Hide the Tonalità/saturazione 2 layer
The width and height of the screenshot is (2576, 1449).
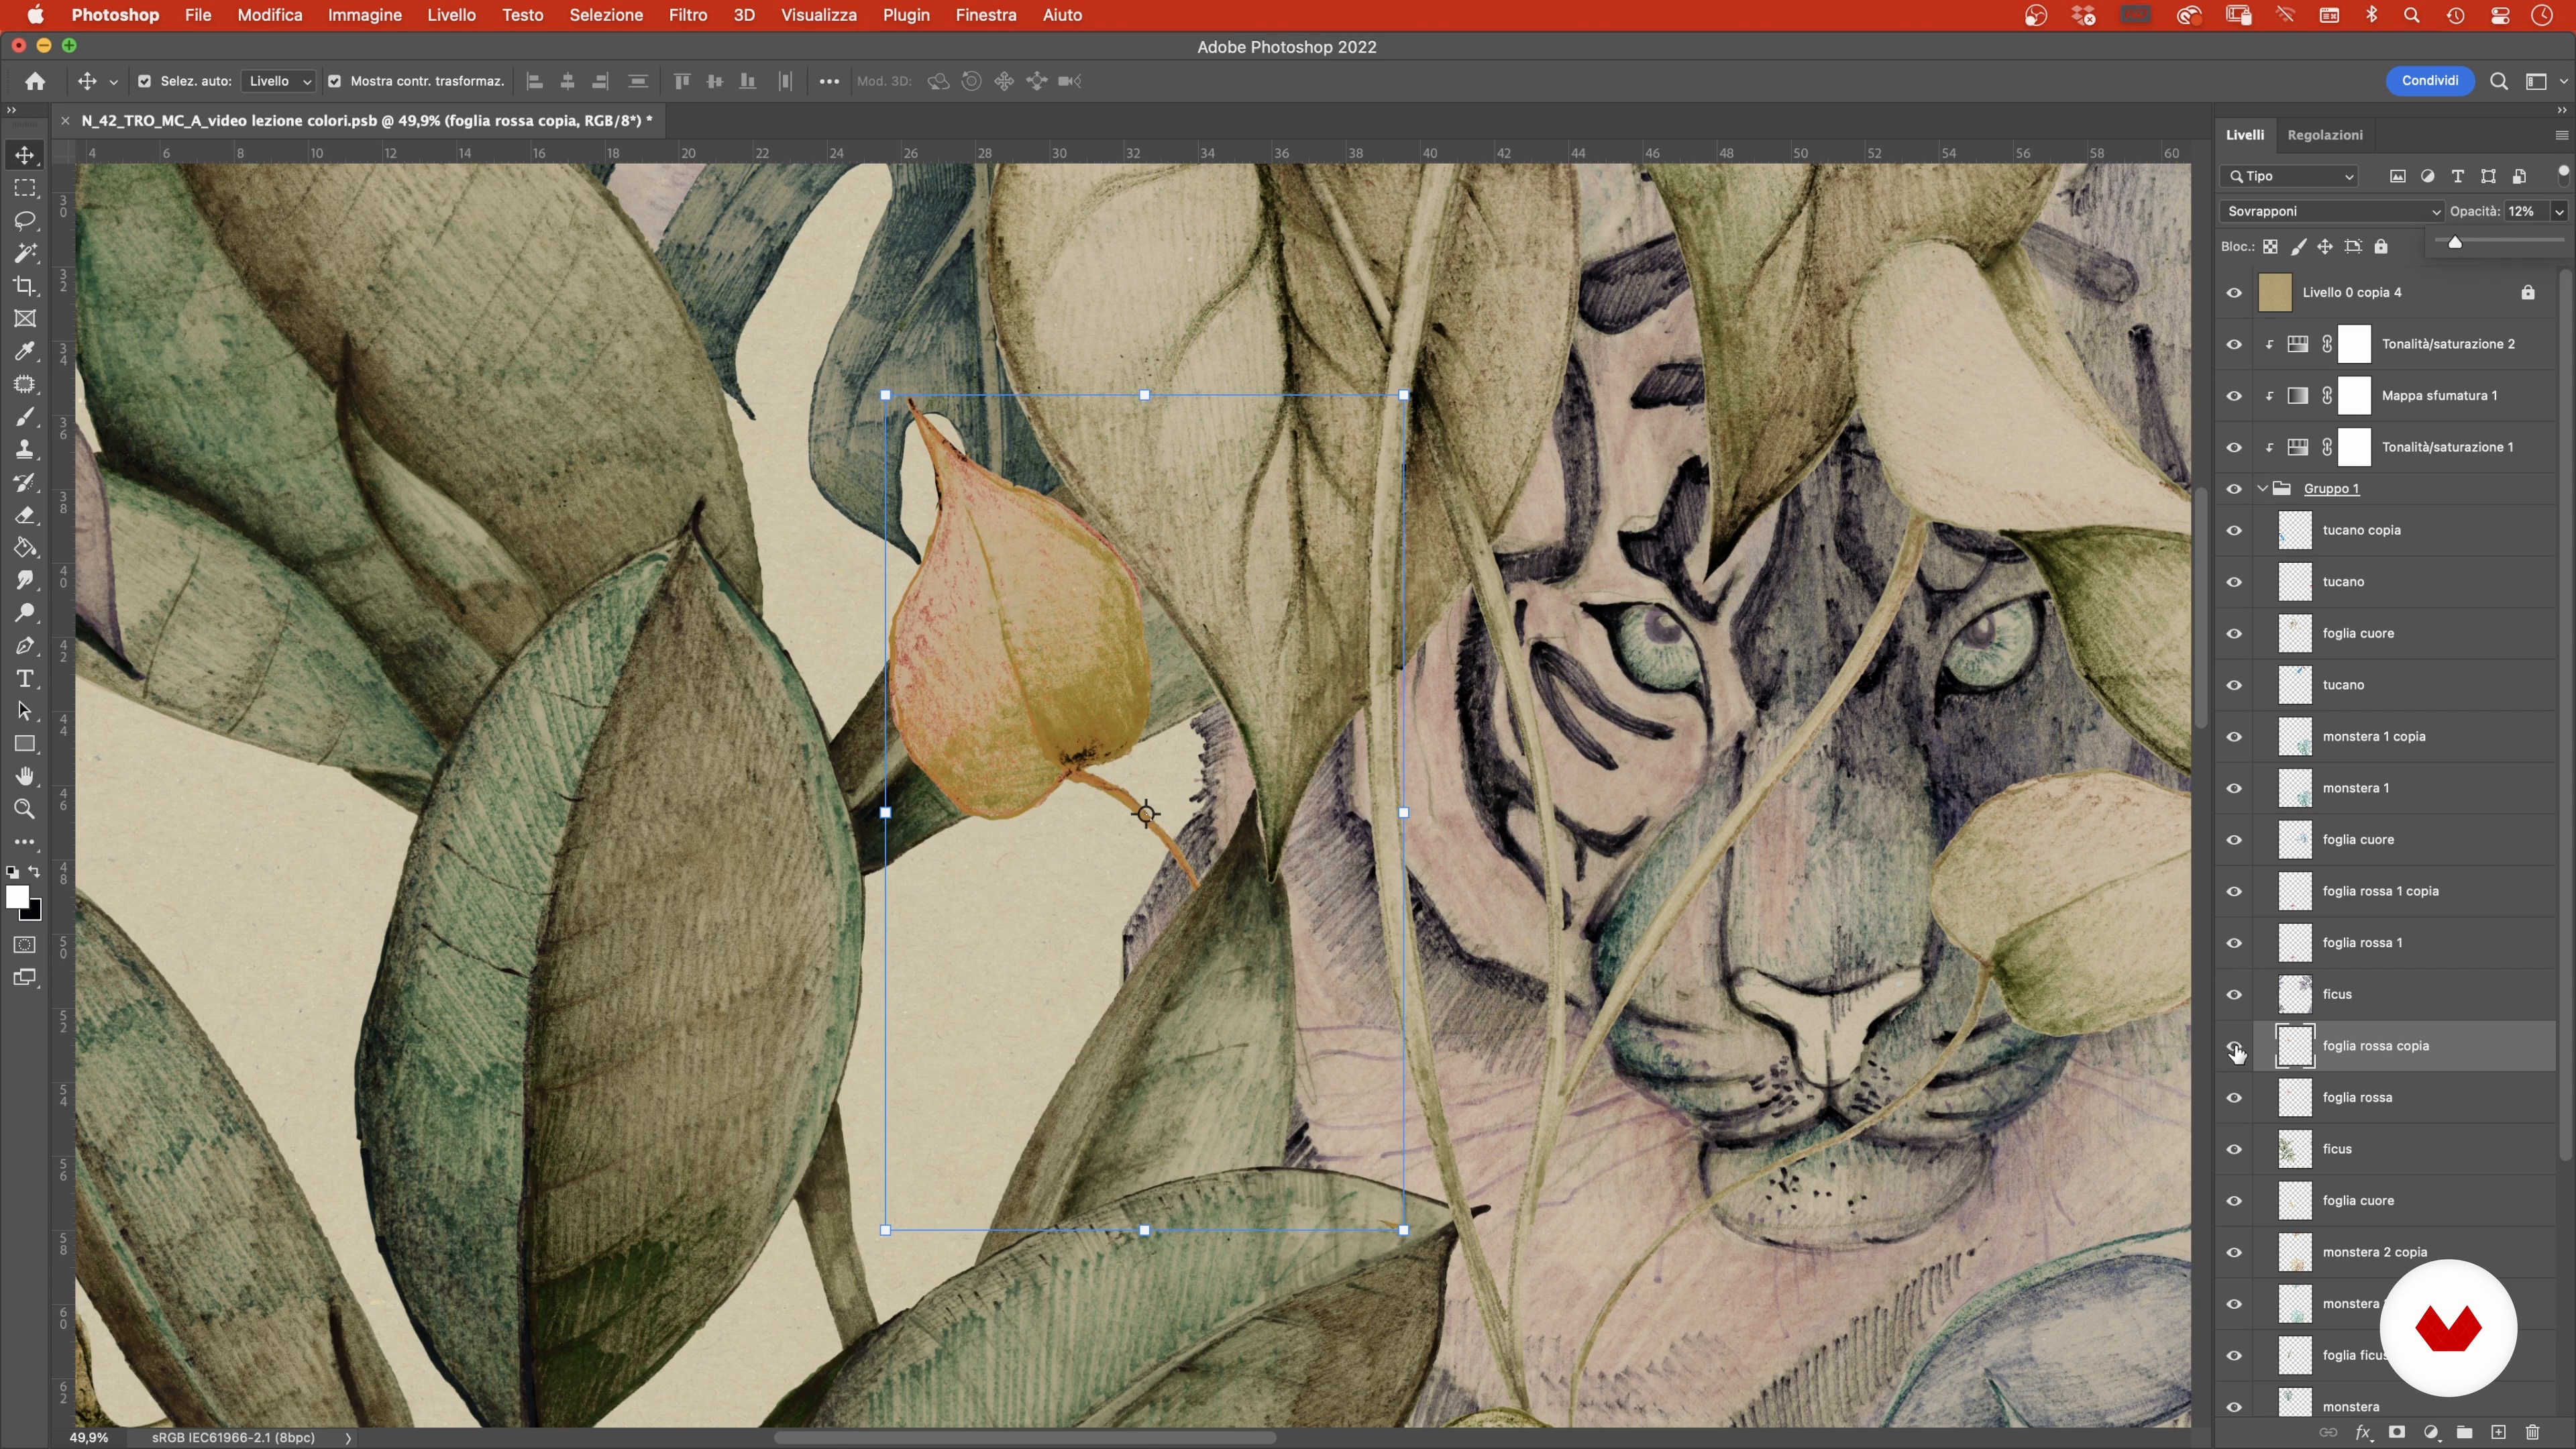pos(2234,344)
